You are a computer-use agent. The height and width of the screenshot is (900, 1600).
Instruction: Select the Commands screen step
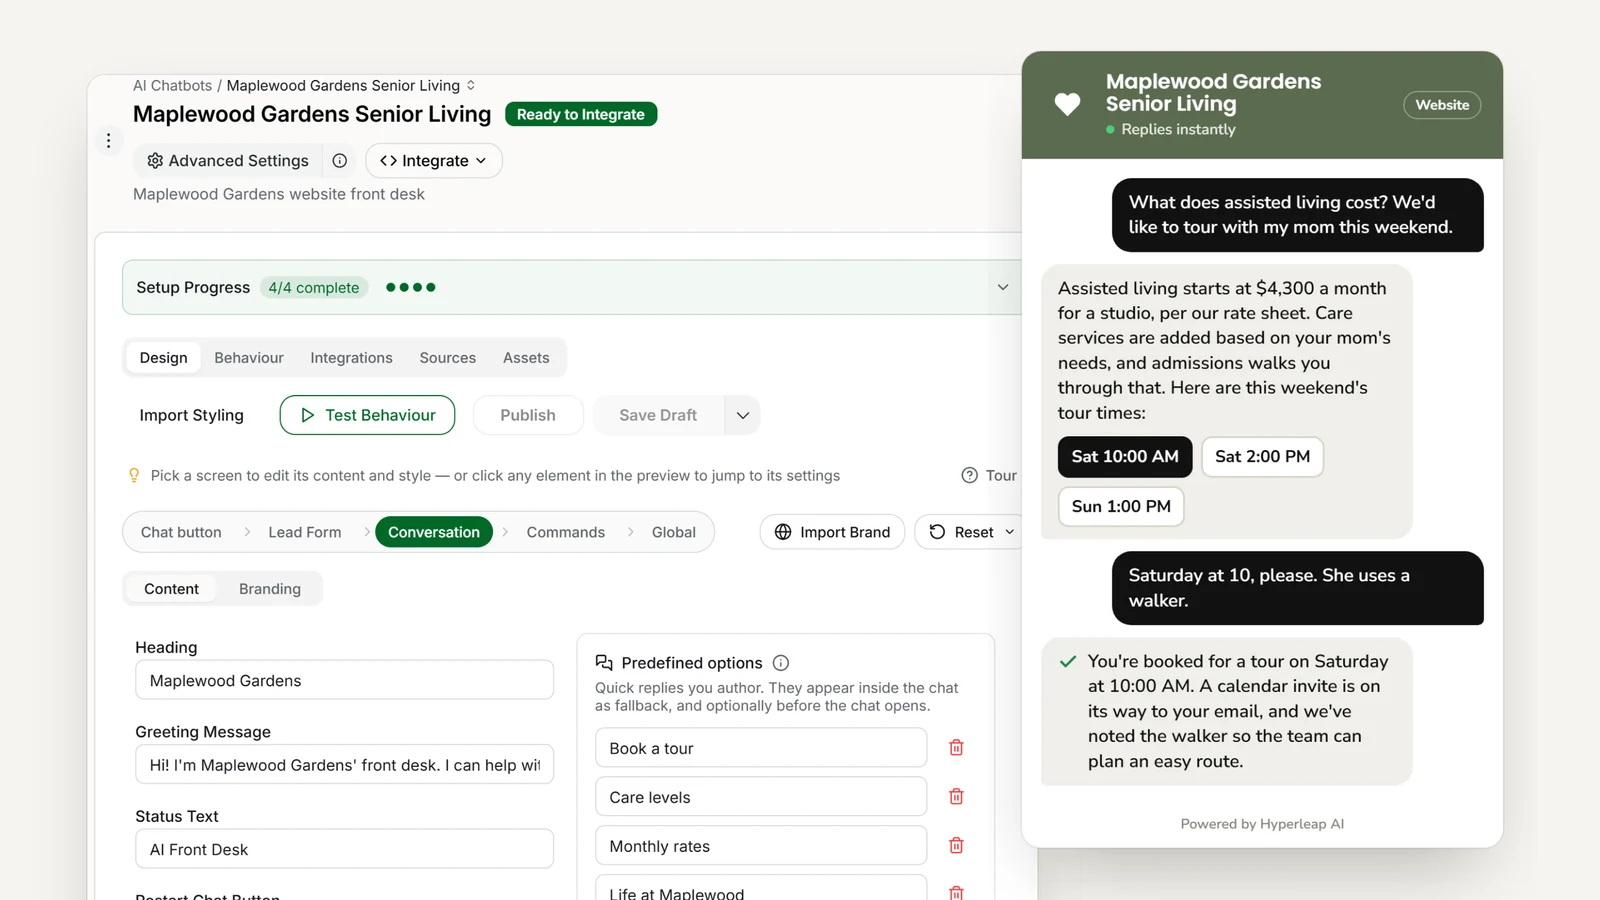coord(566,533)
